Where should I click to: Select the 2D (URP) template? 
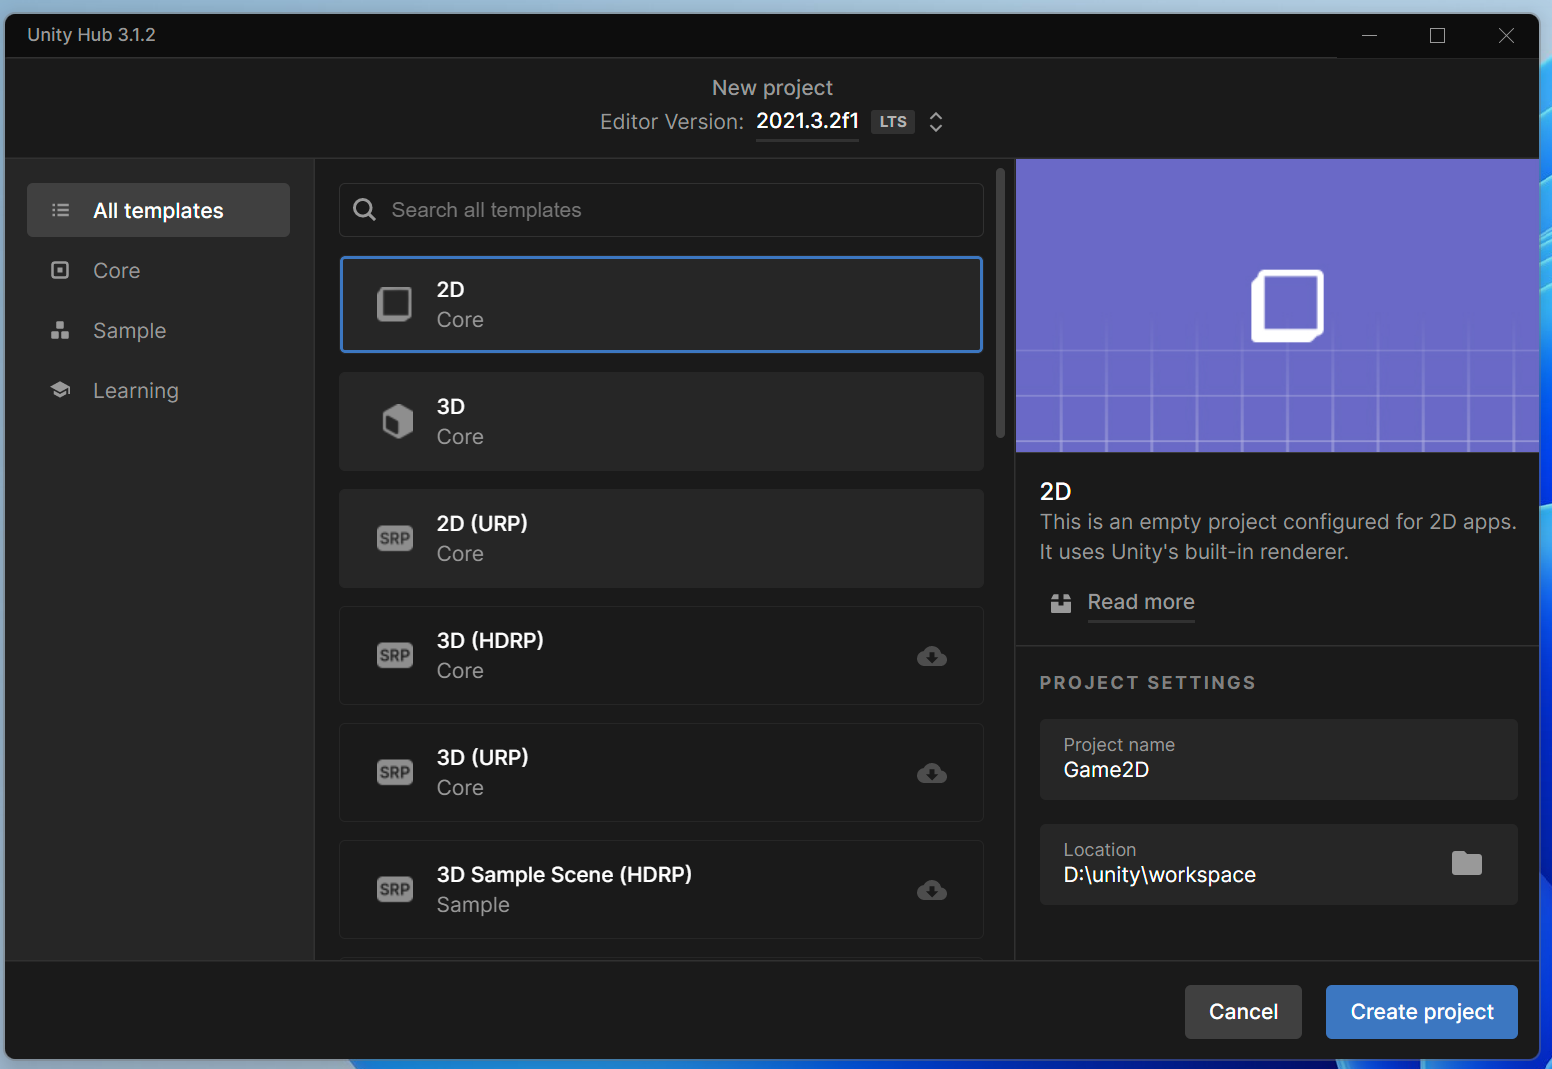click(x=661, y=539)
